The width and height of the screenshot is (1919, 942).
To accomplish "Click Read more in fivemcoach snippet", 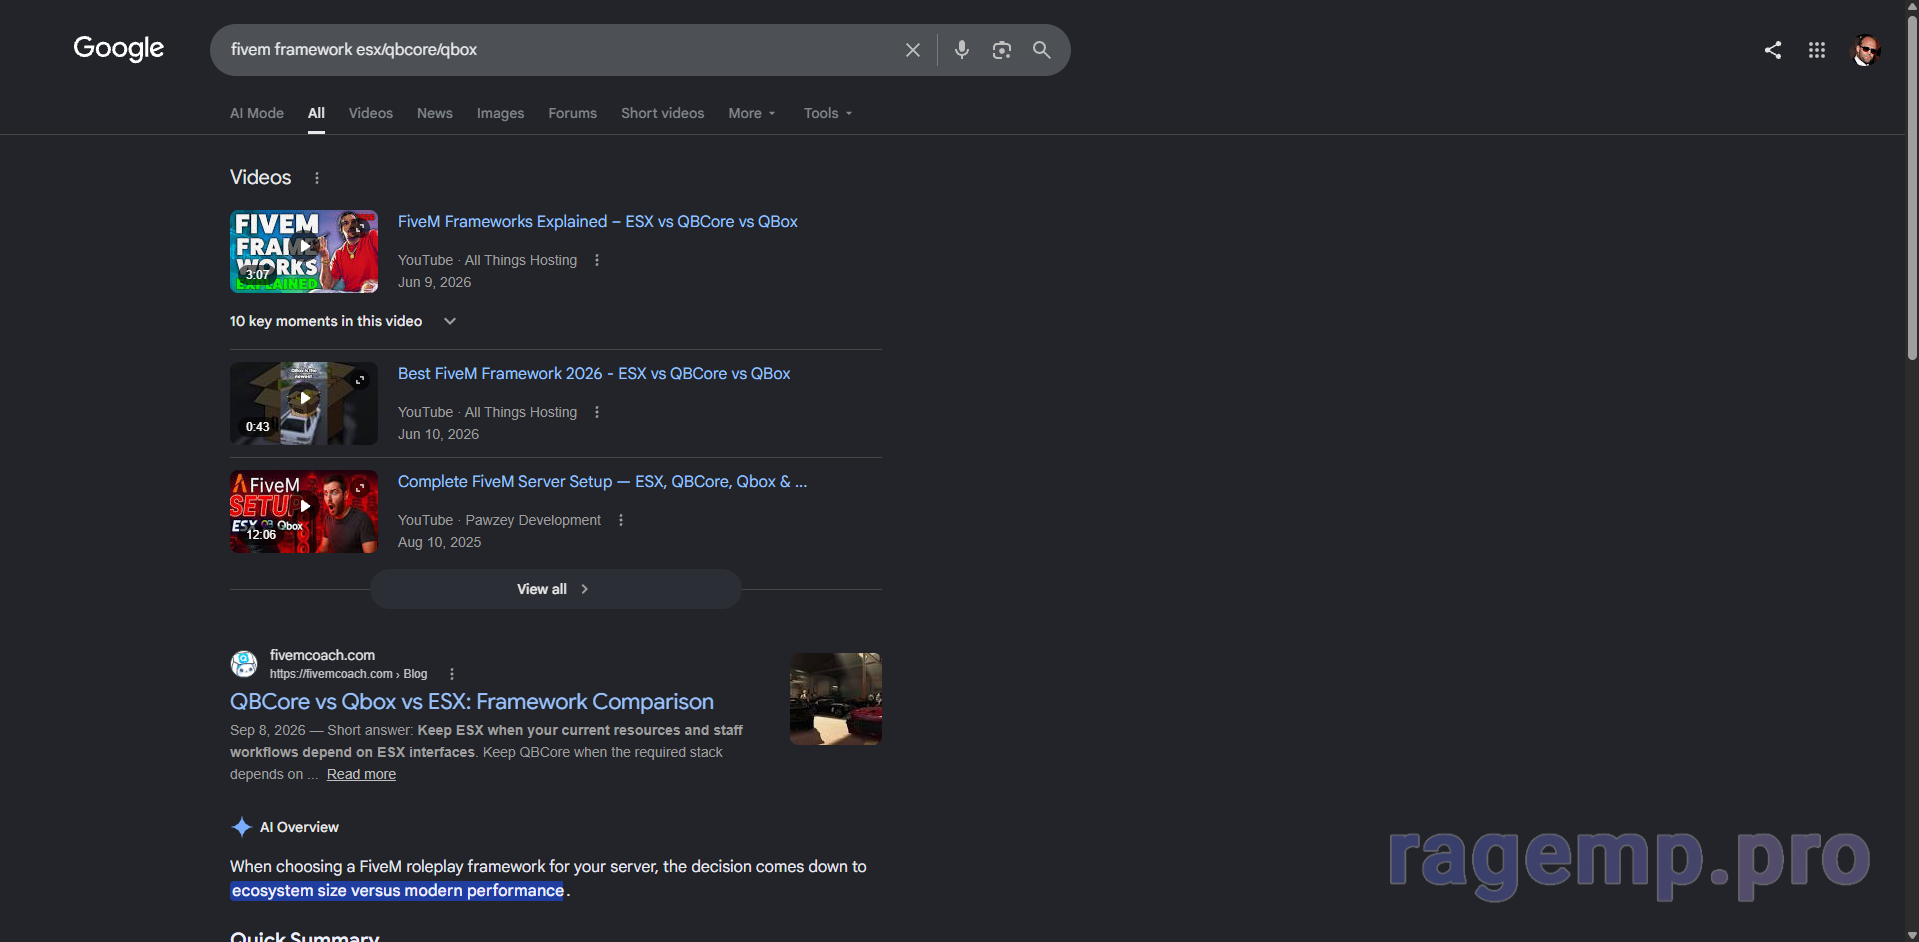I will [361, 774].
